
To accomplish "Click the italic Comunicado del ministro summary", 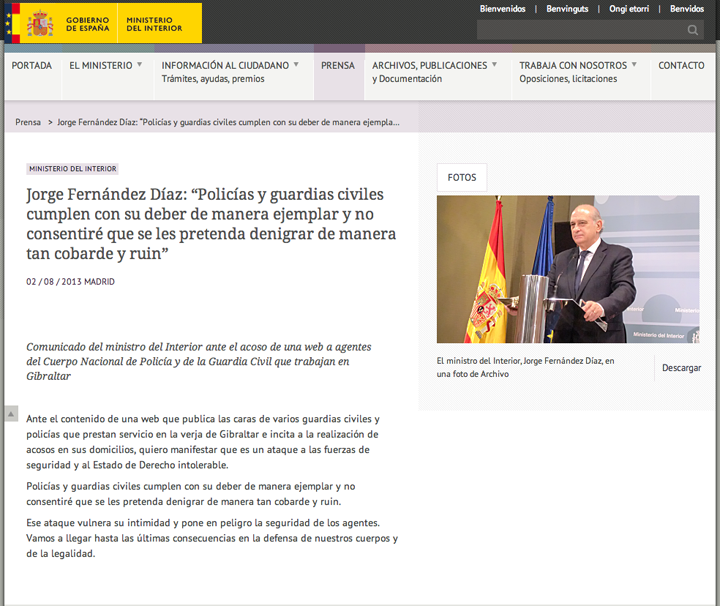I will (x=198, y=361).
